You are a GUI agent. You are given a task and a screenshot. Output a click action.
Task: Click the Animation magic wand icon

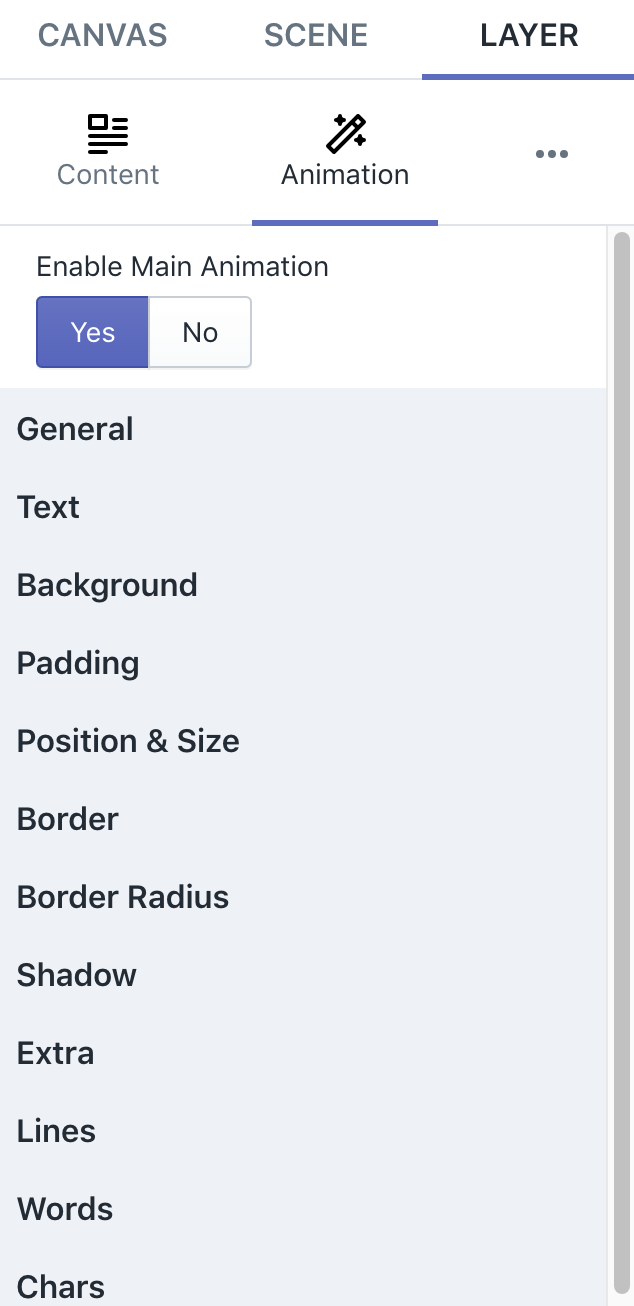click(345, 131)
